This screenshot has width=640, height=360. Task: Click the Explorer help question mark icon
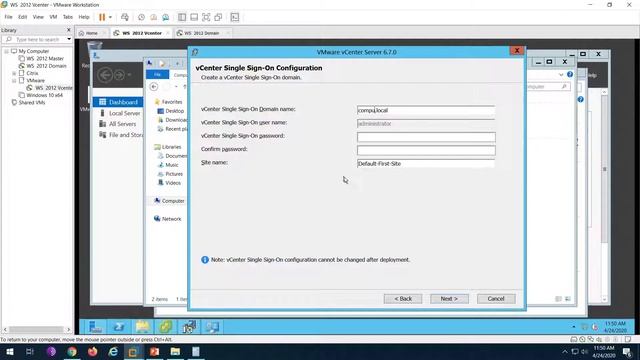pos(570,74)
